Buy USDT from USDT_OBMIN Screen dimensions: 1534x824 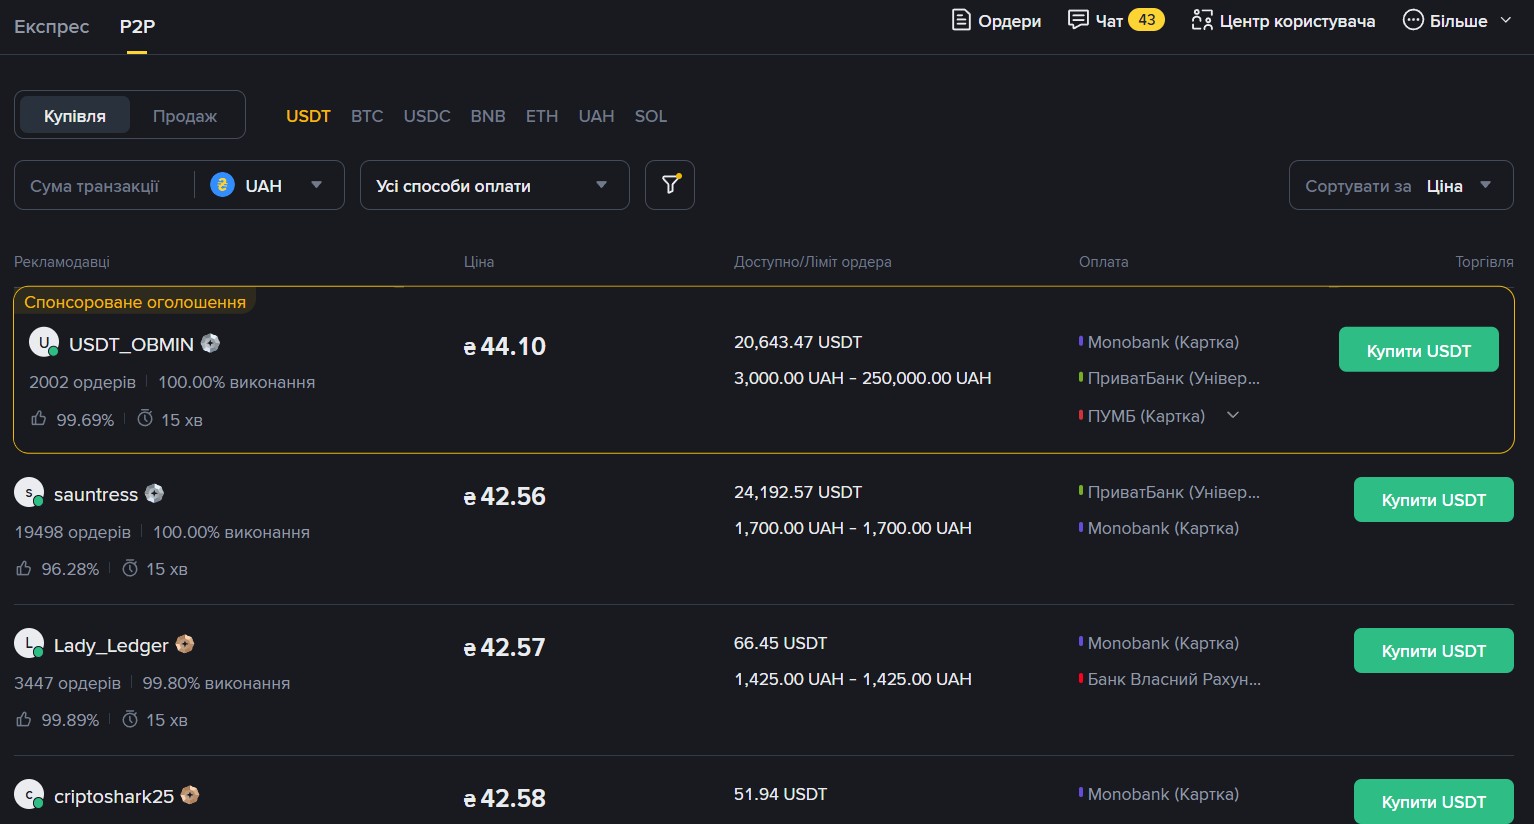[x=1418, y=350]
